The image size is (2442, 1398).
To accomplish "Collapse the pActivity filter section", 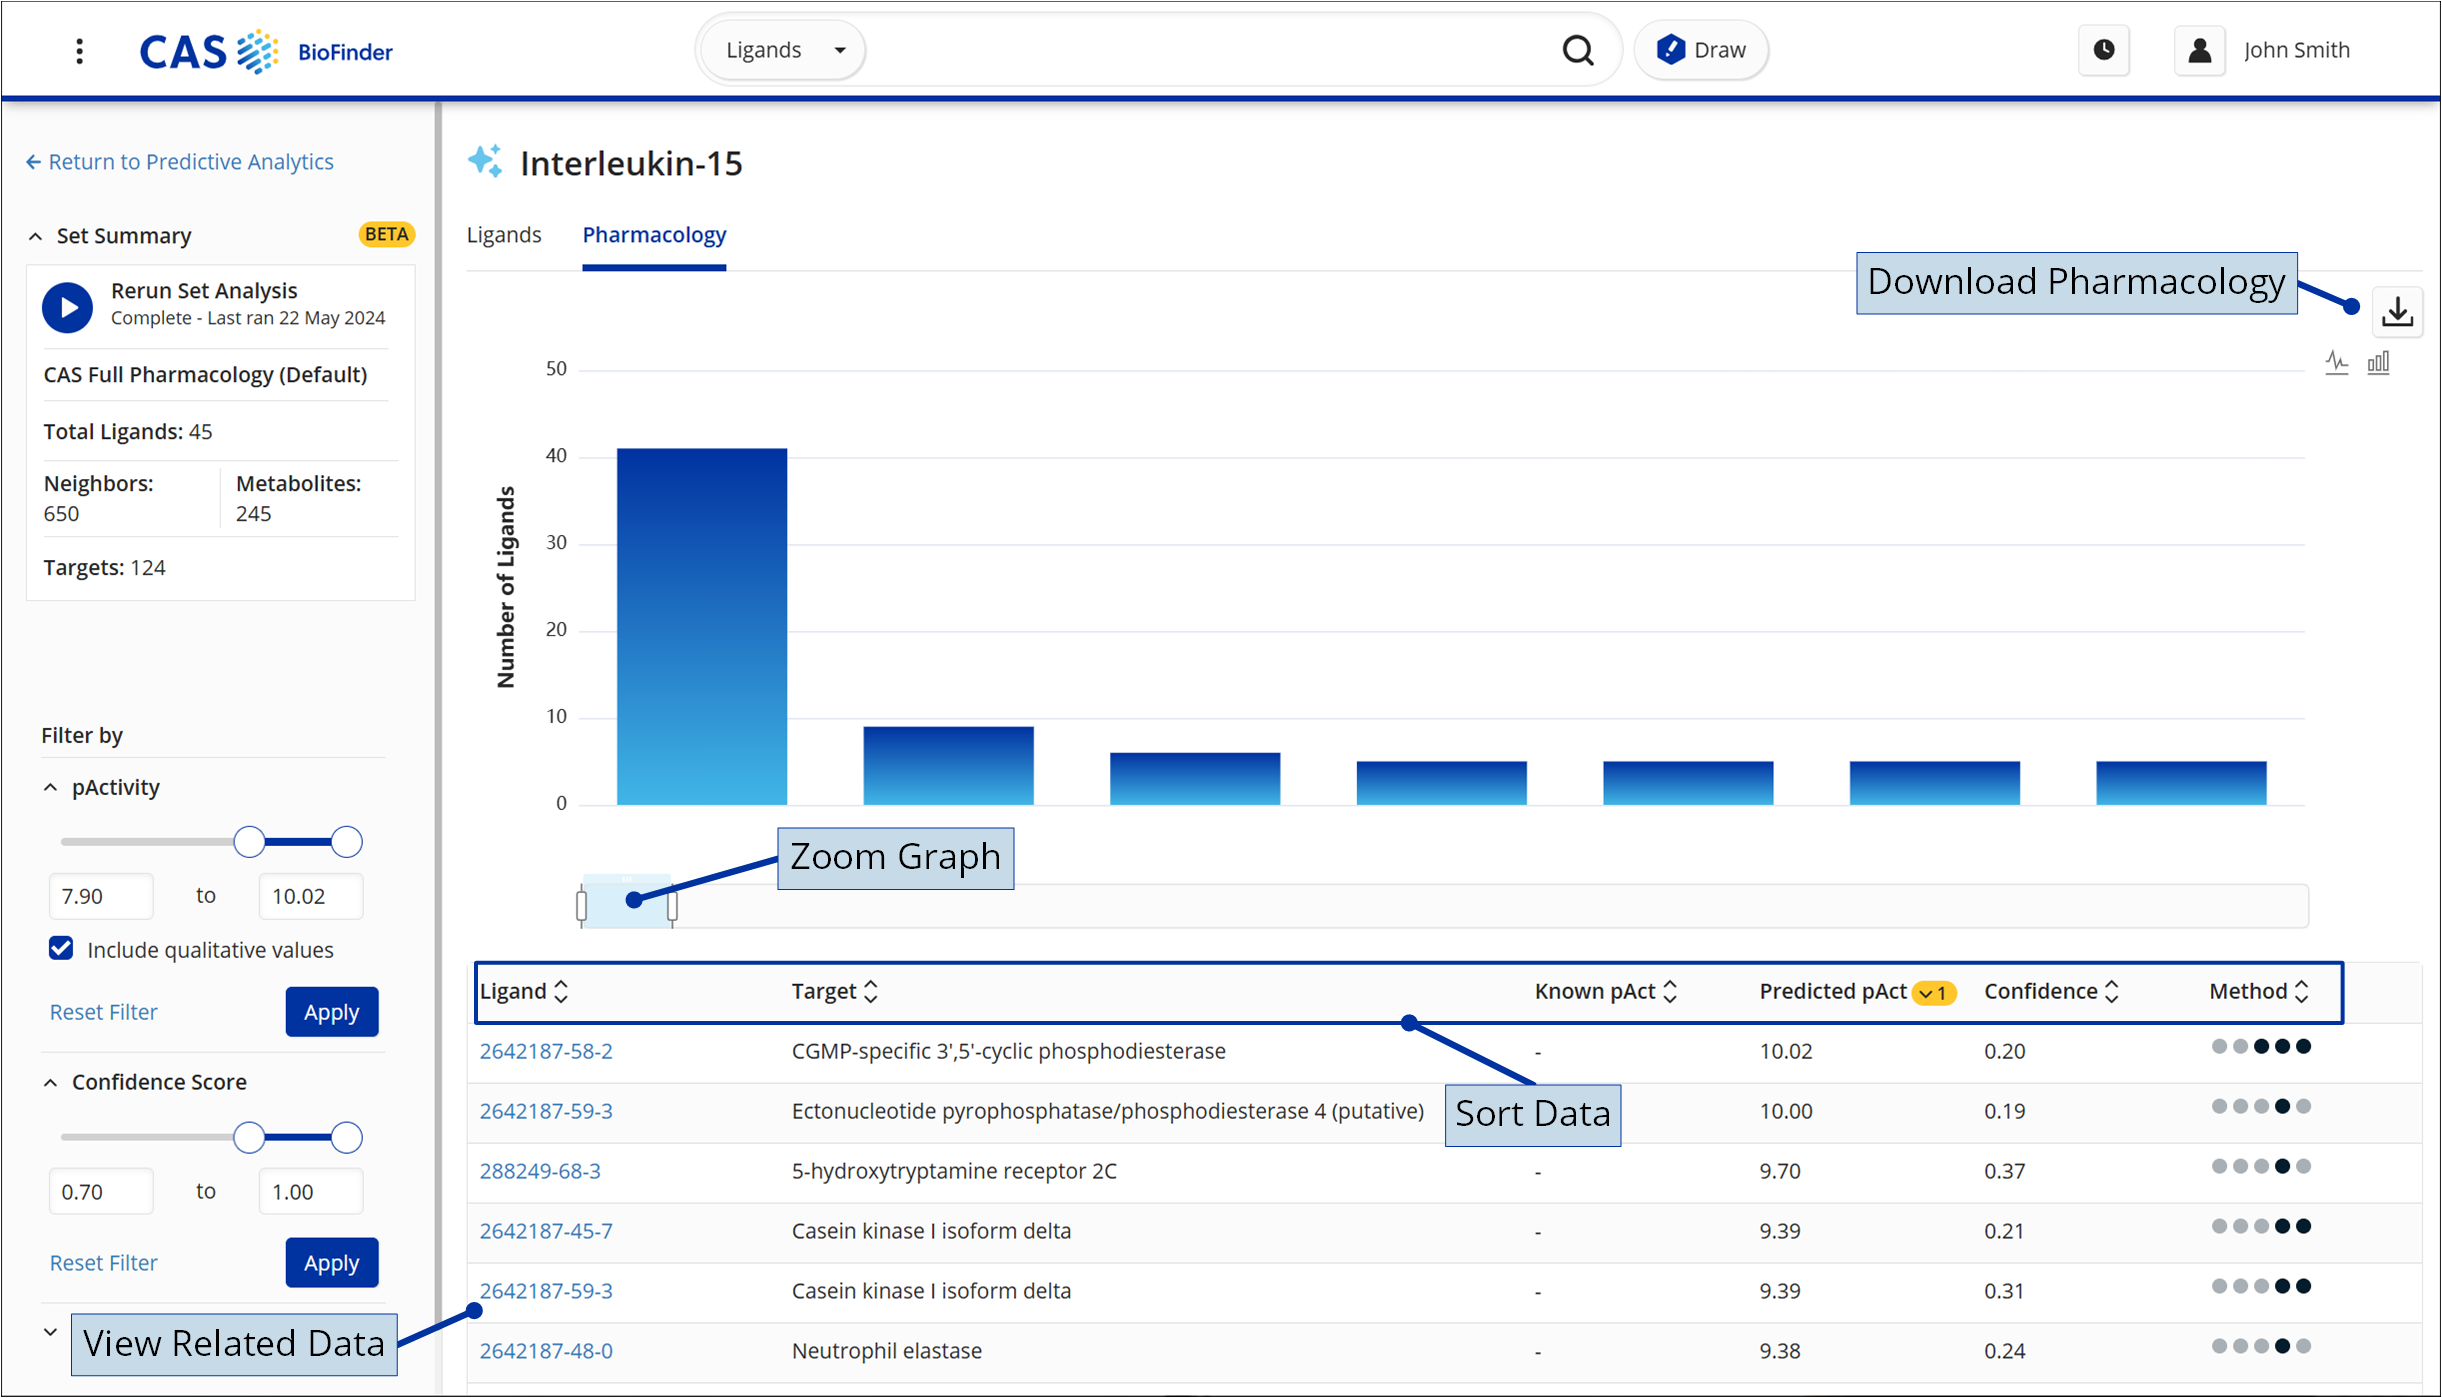I will pos(51,788).
